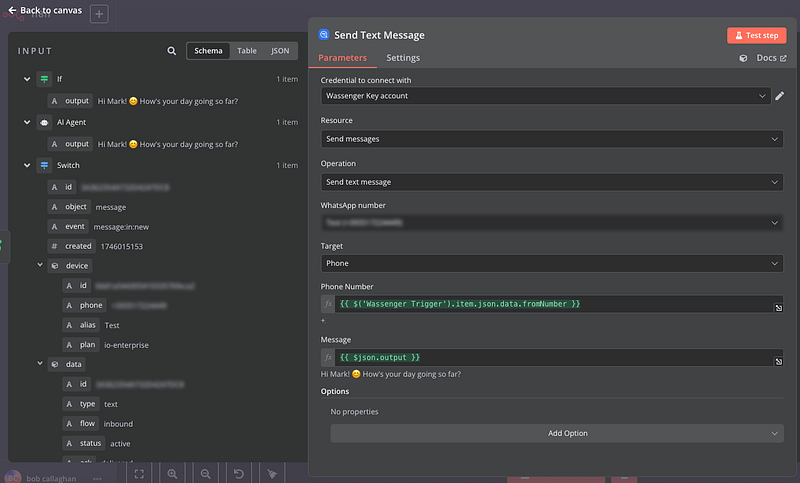Switch input view to JSON
The width and height of the screenshot is (800, 483).
pyautogui.click(x=280, y=51)
